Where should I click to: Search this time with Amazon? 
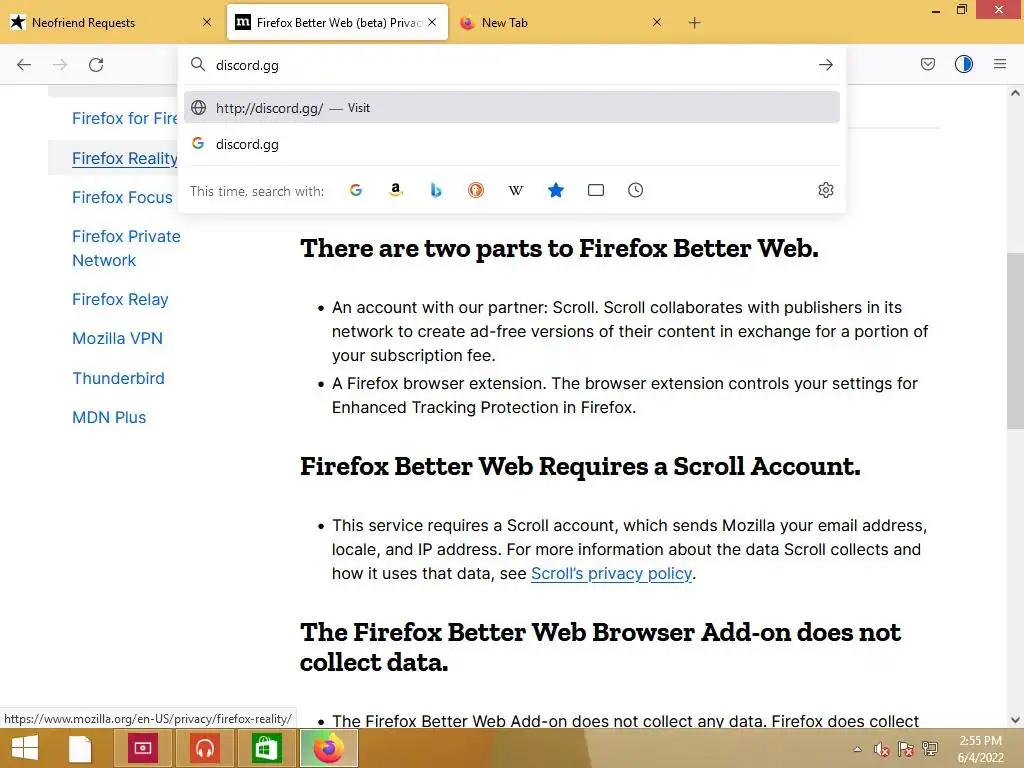396,190
